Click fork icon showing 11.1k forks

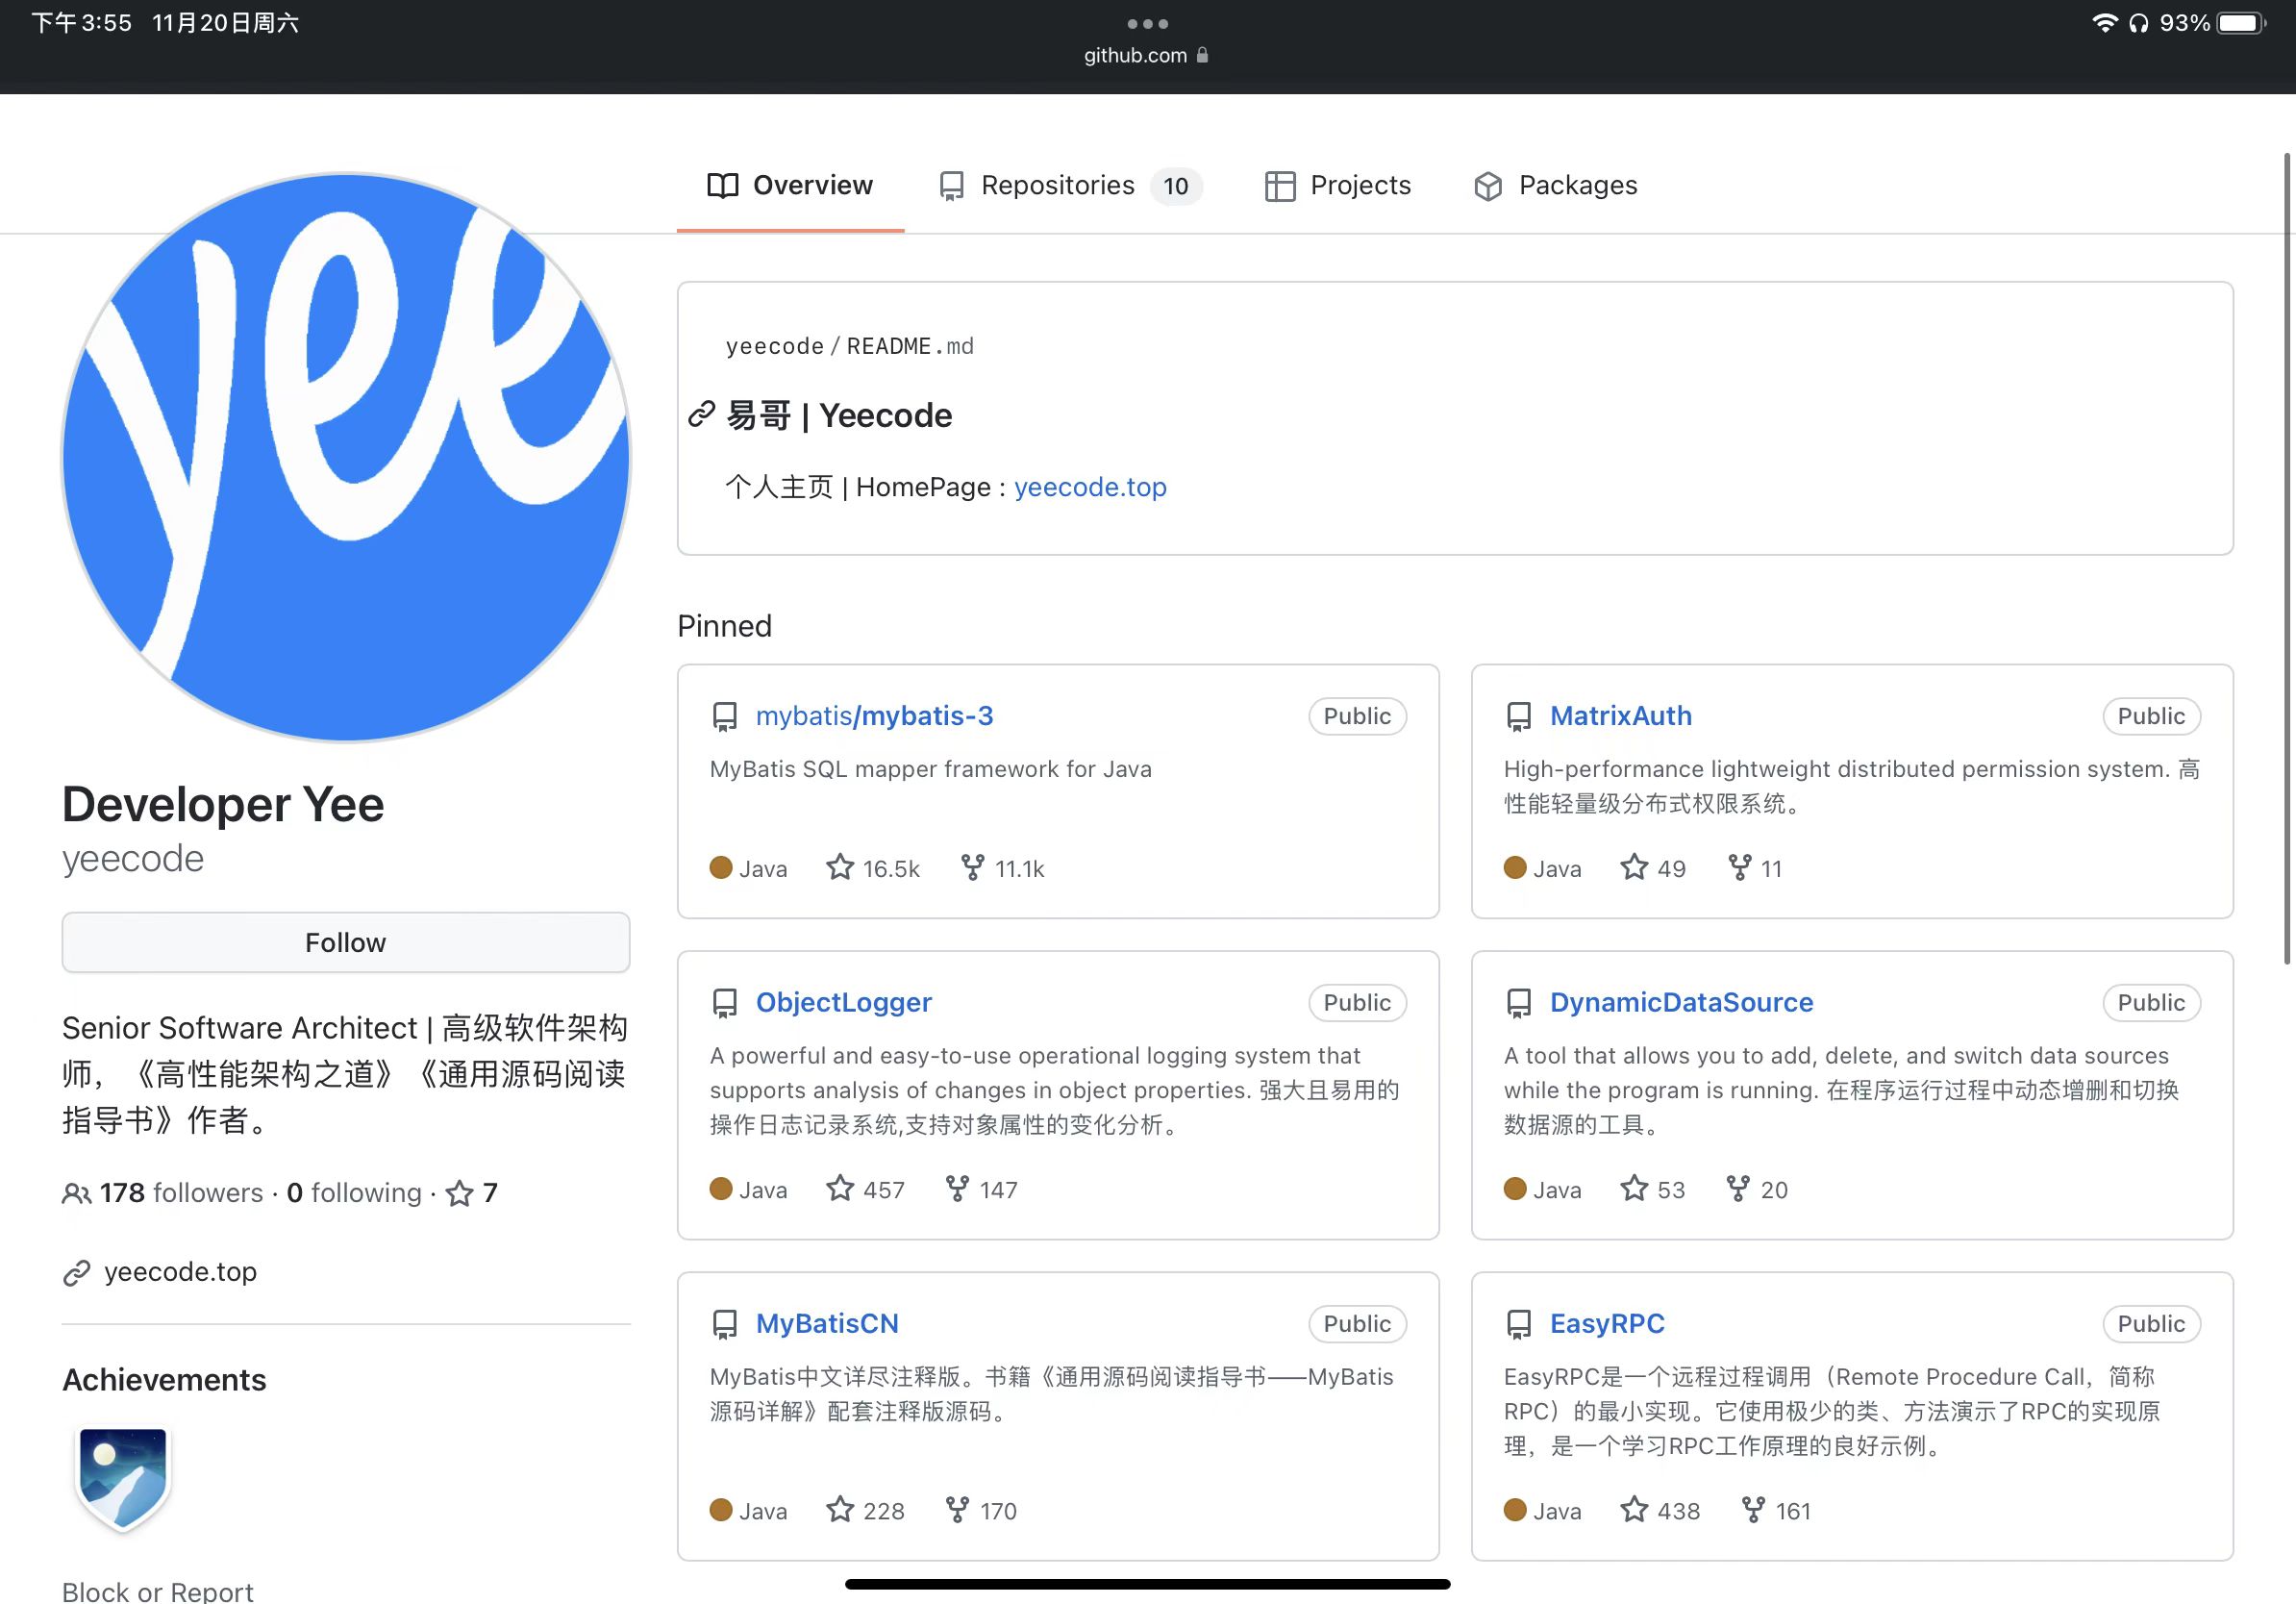click(x=972, y=867)
